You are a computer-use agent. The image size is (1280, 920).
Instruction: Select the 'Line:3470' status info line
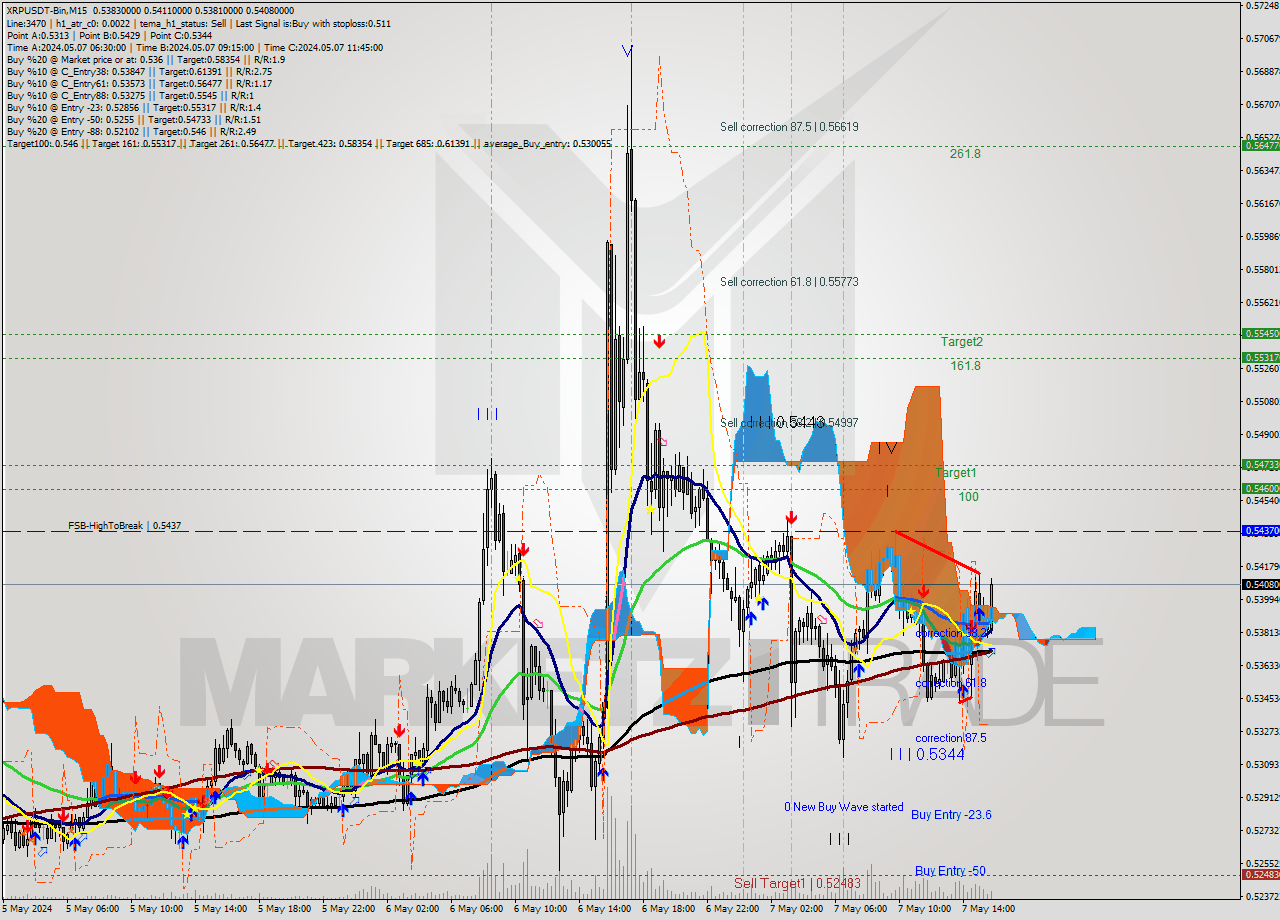tap(199, 23)
